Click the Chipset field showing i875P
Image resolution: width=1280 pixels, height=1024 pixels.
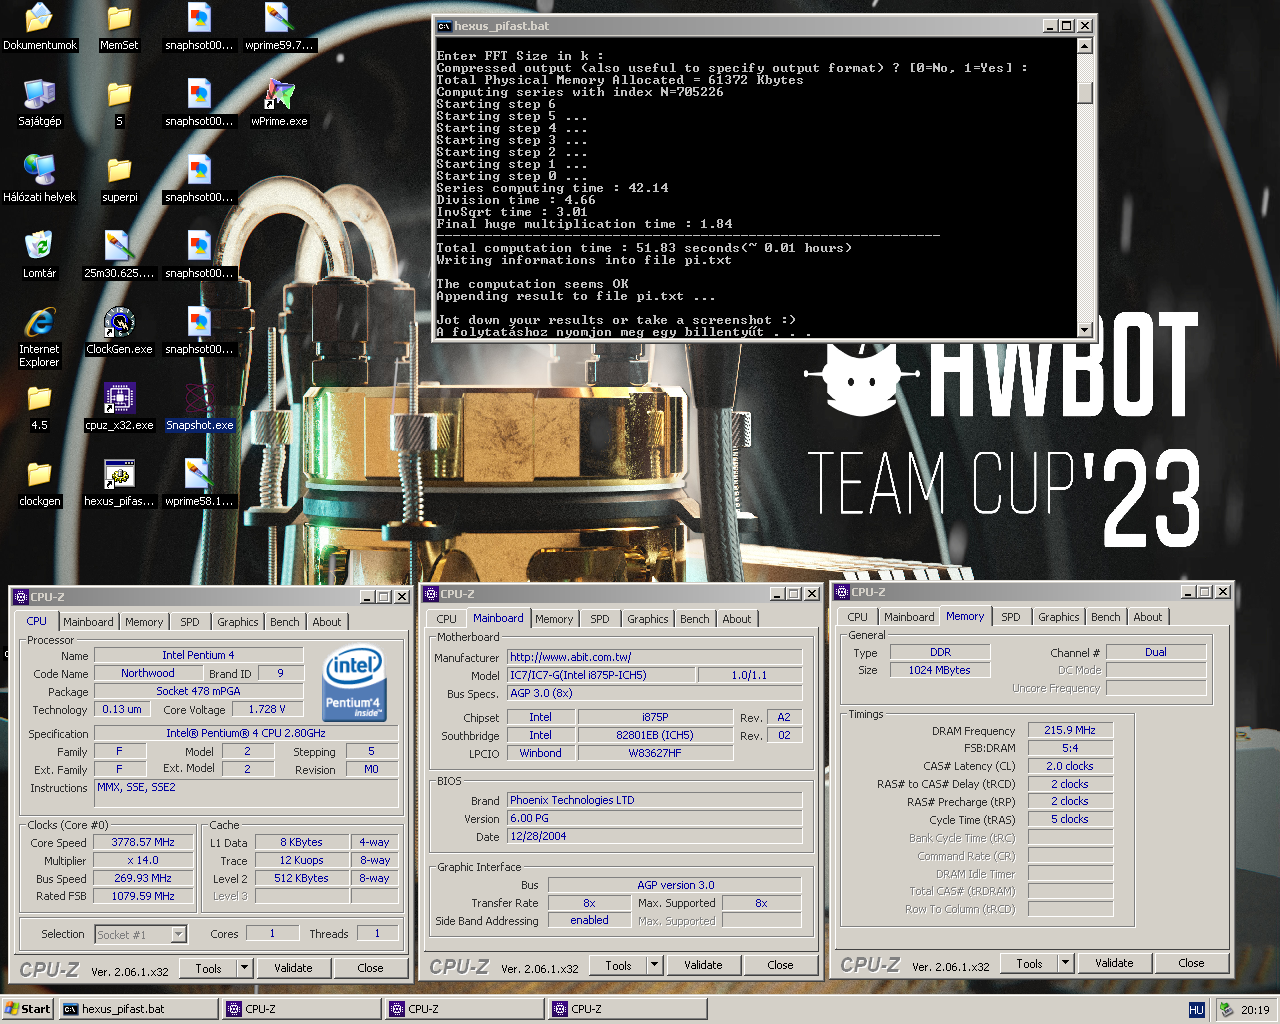tap(655, 717)
